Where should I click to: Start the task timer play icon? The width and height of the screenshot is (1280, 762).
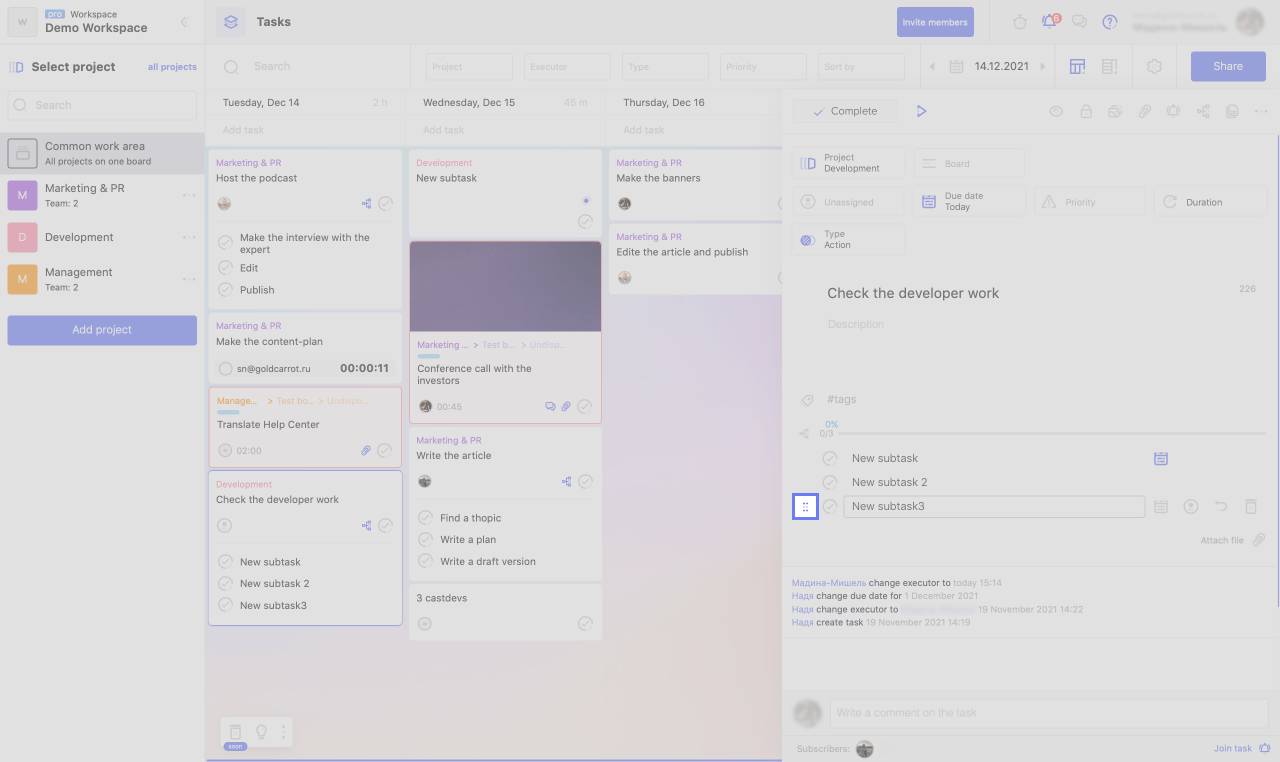[921, 111]
